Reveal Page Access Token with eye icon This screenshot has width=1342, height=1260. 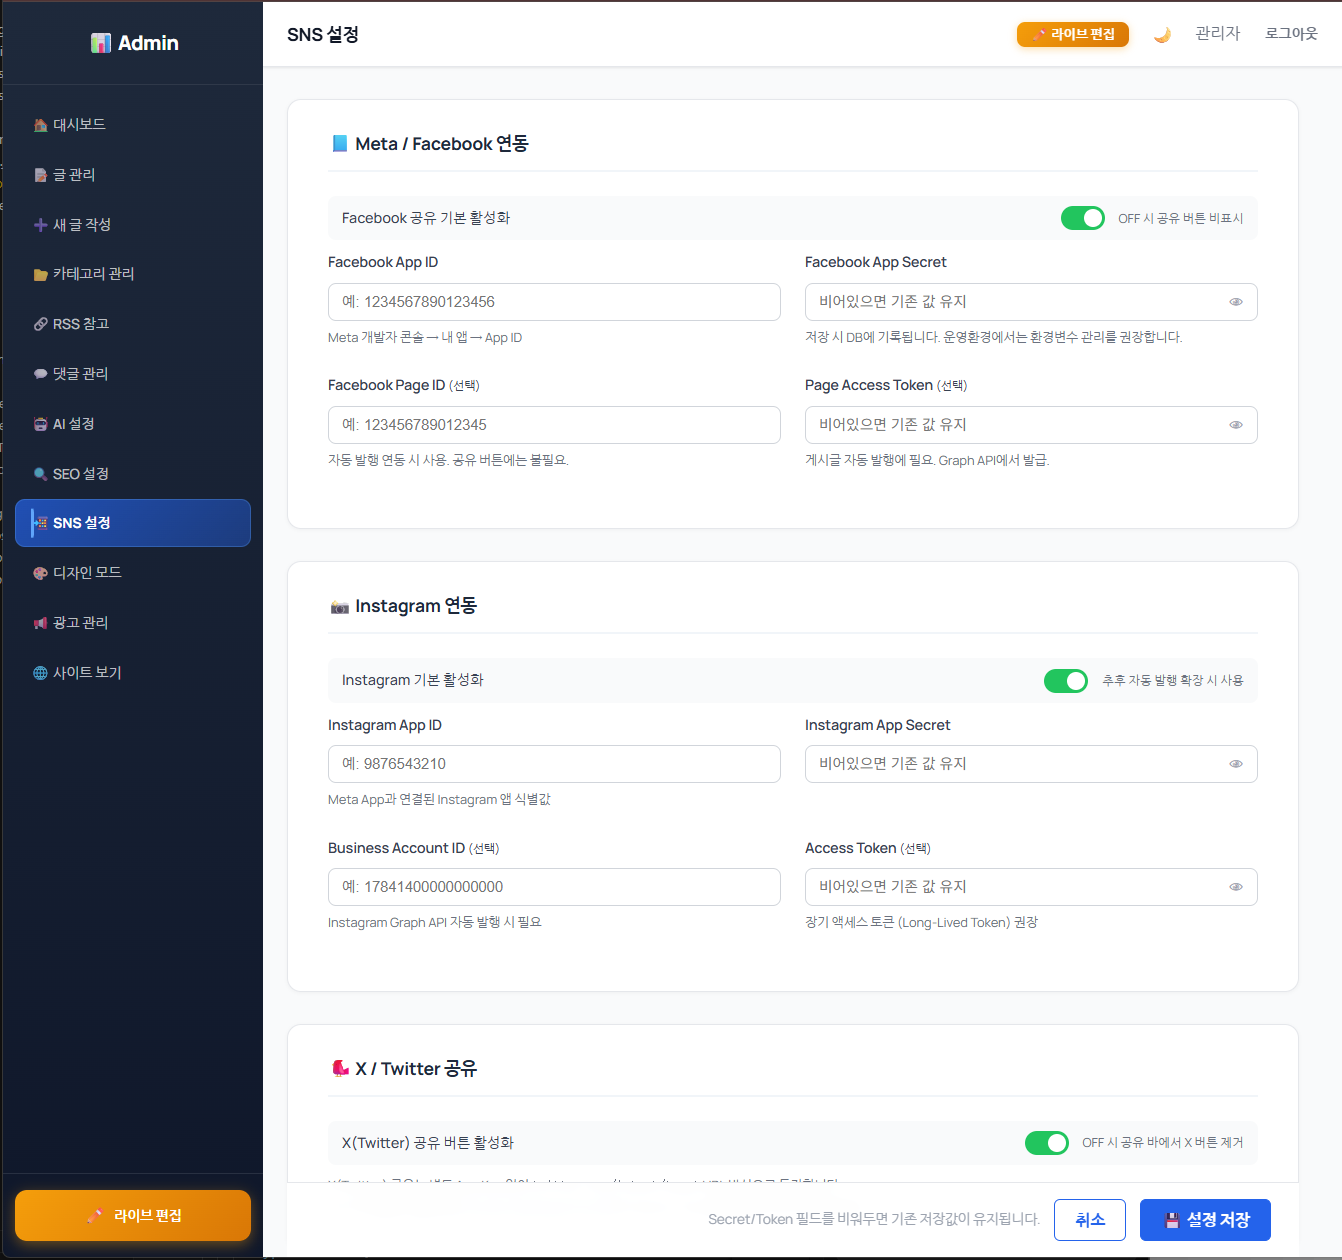coord(1236,425)
